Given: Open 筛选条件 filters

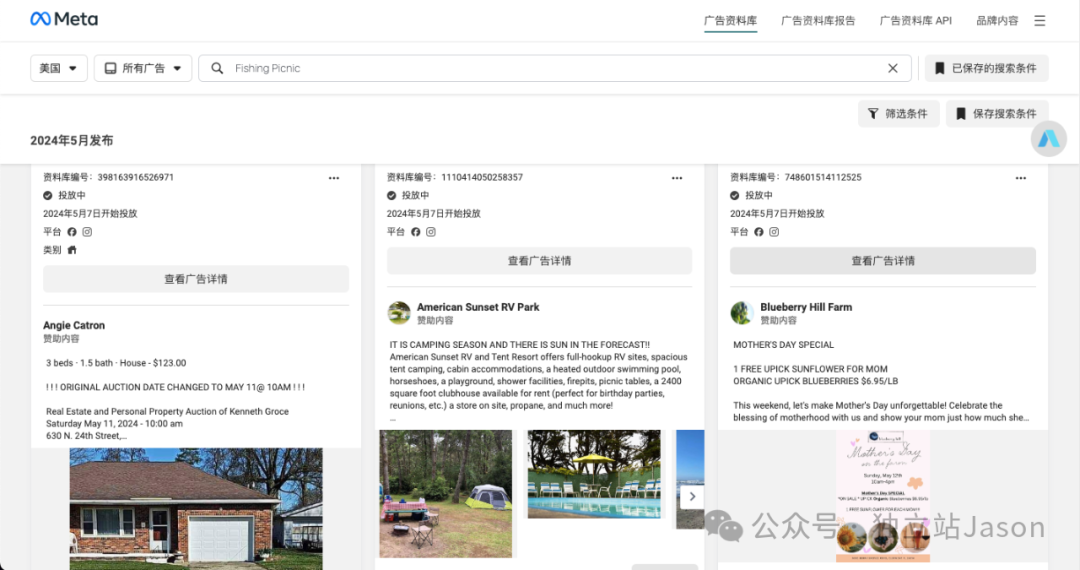Looking at the screenshot, I should tap(898, 114).
